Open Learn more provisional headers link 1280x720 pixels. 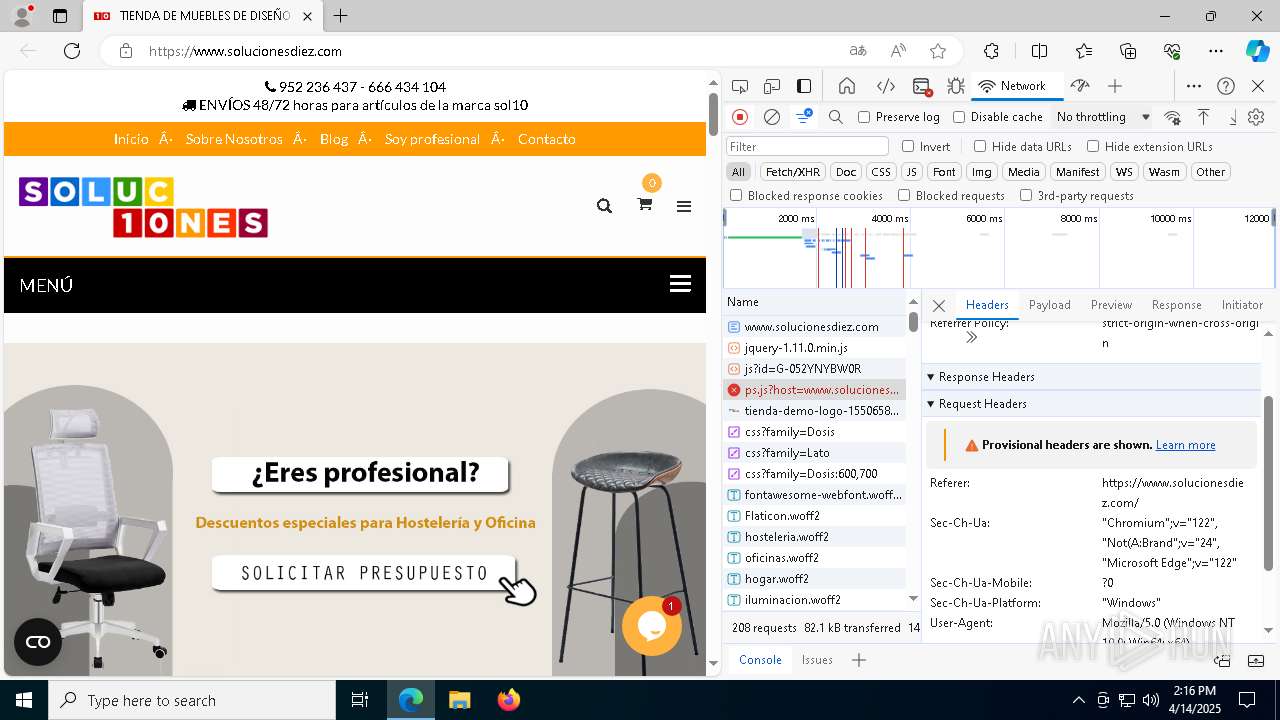pyautogui.click(x=1185, y=445)
